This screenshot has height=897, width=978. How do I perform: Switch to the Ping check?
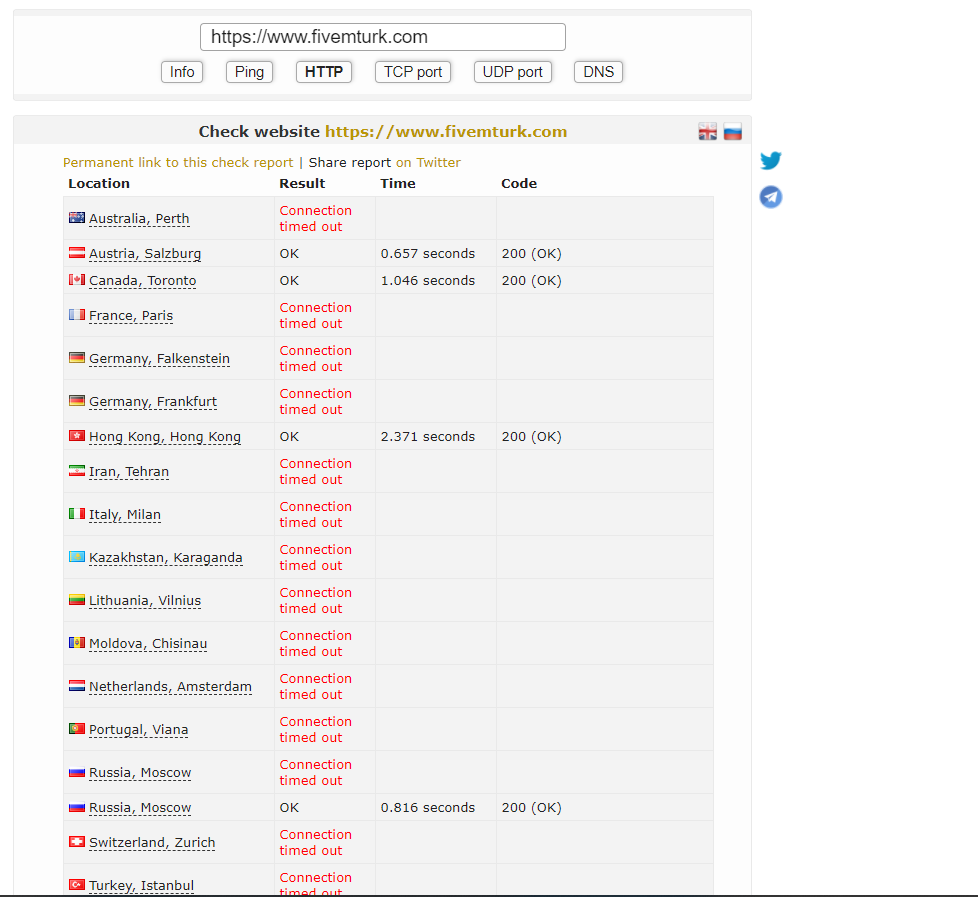249,72
